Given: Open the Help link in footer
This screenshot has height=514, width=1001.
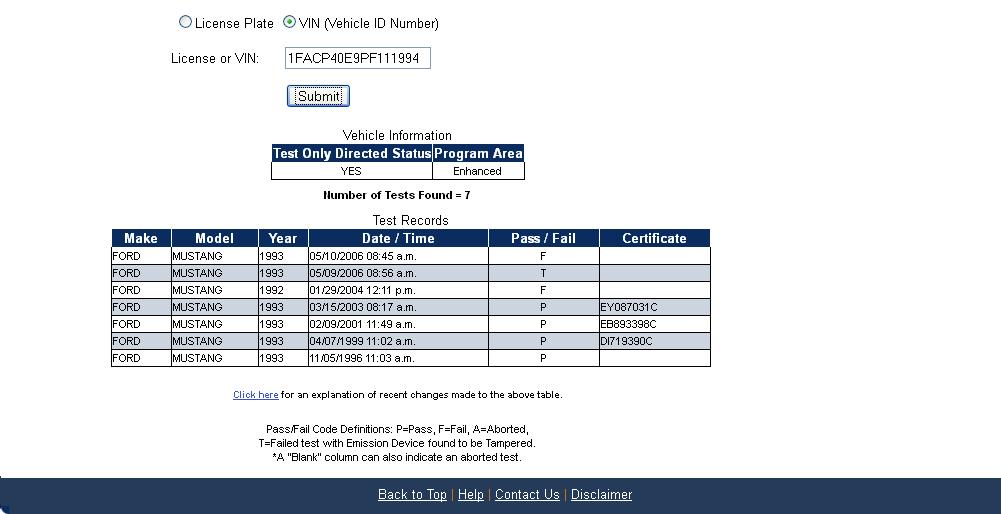Looking at the screenshot, I should 470,495.
